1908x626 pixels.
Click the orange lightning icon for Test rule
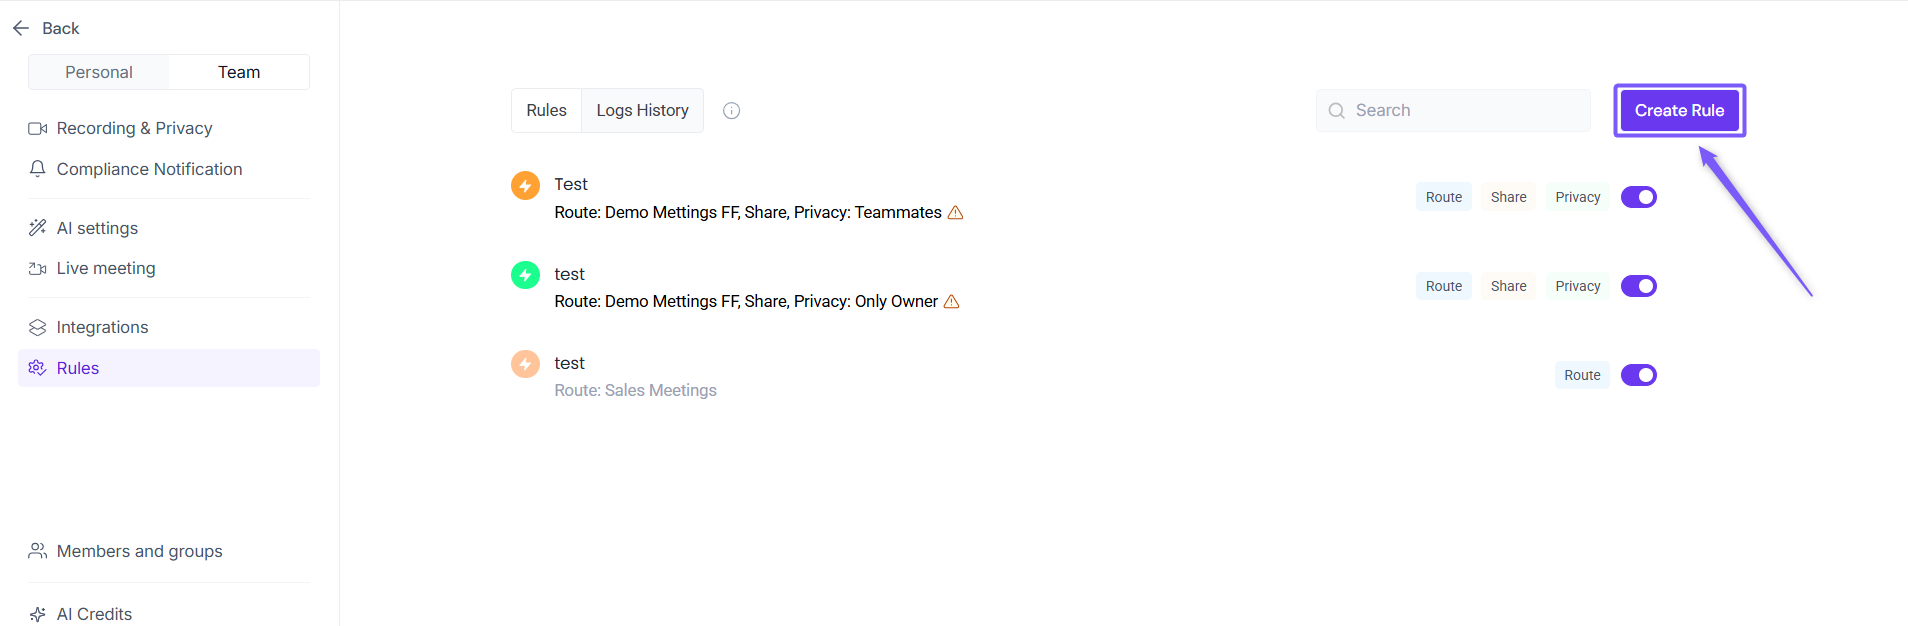(x=525, y=185)
